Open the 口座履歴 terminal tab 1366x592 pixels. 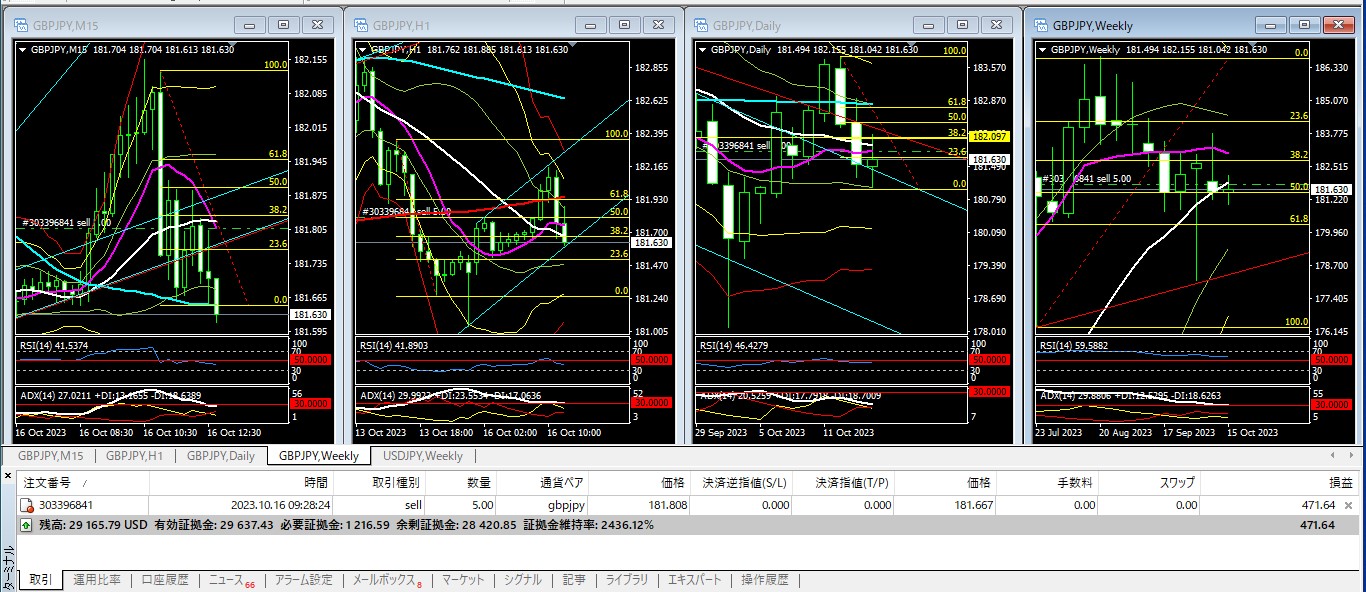tap(164, 580)
